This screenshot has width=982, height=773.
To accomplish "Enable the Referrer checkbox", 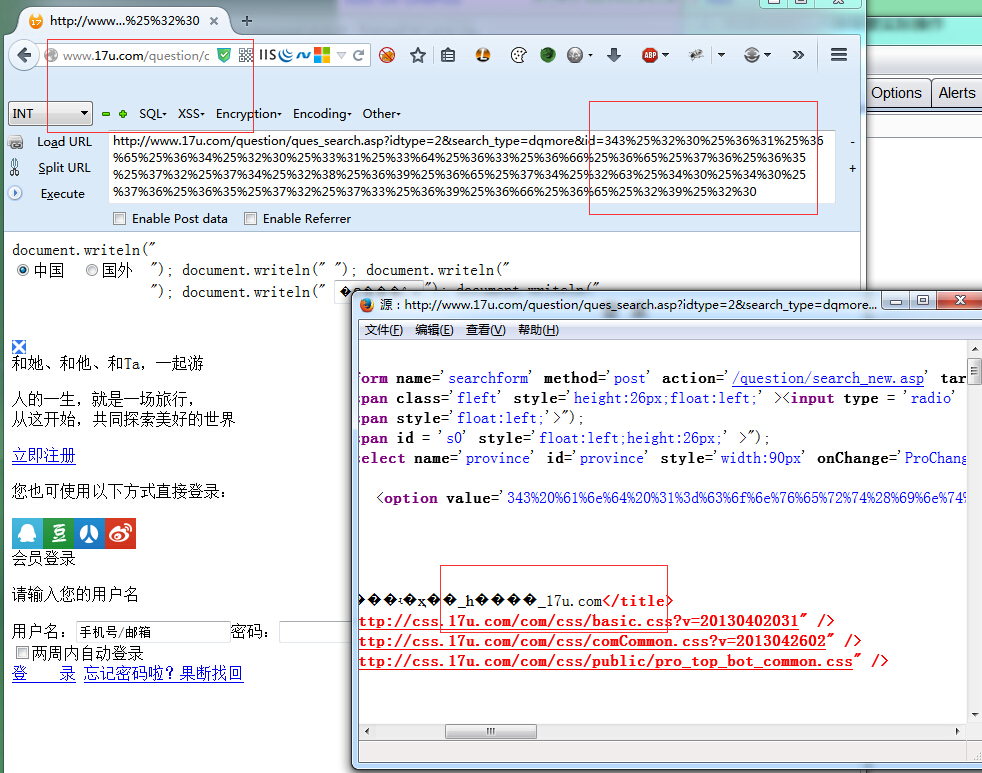I will [251, 219].
